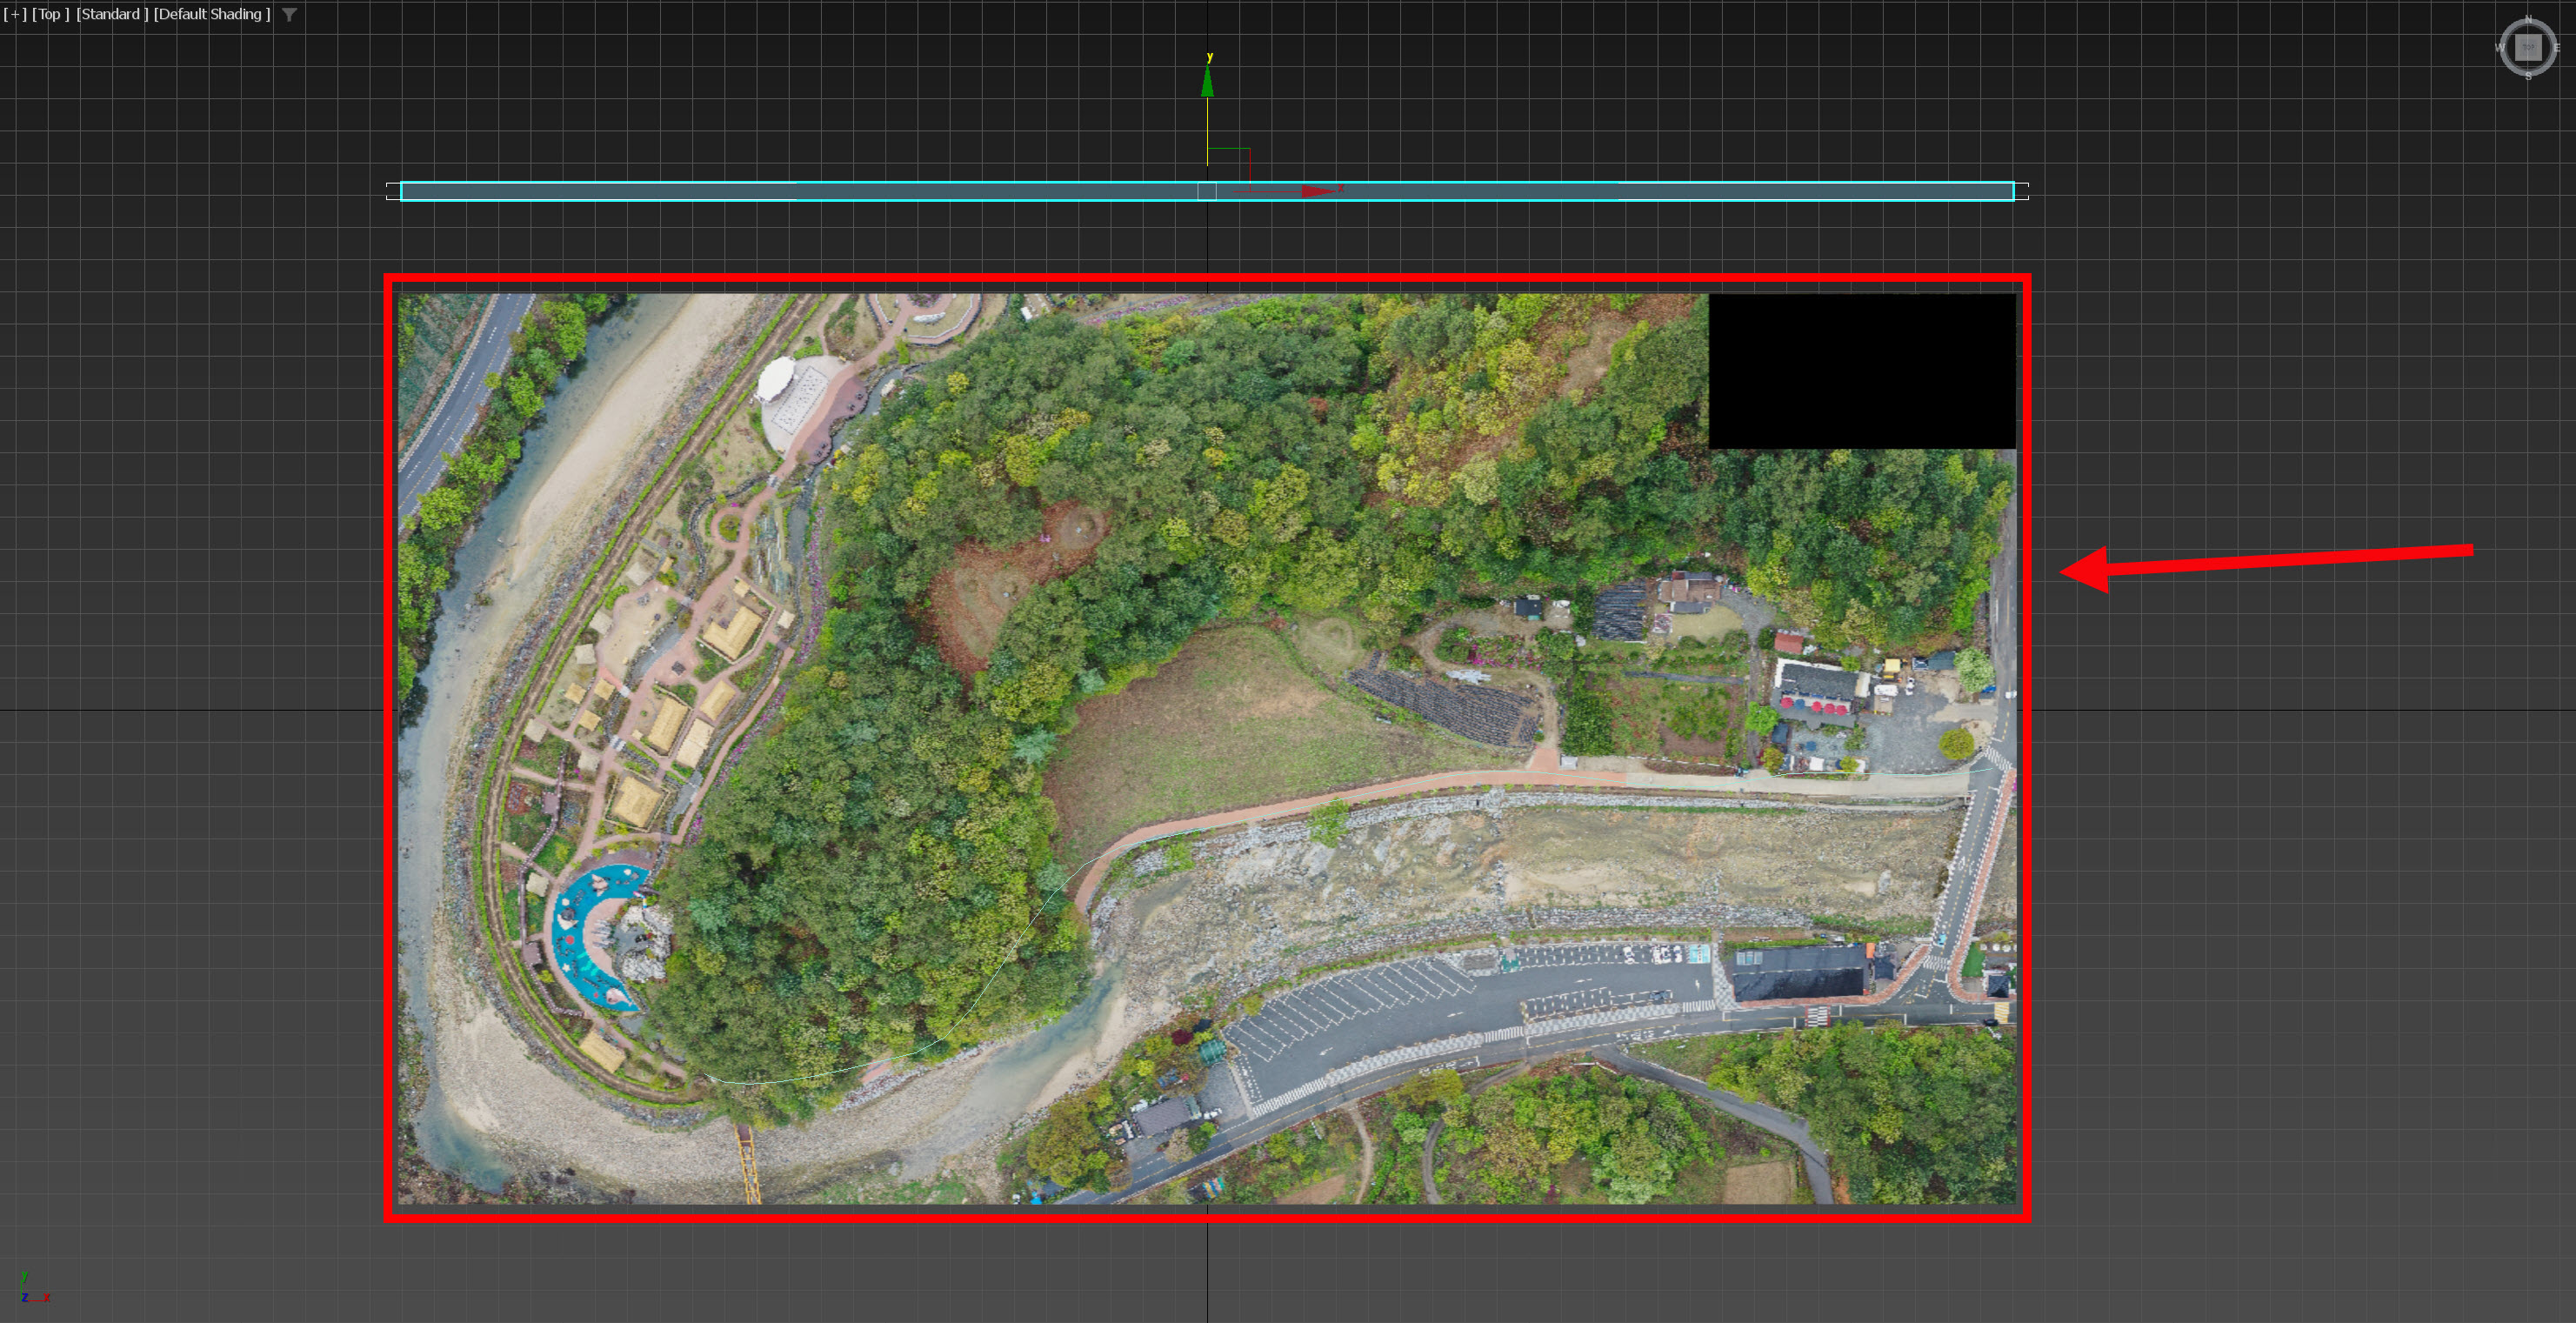Click the E compass letter on ViewCube
Screen dimensions: 2576x1323
pyautogui.click(x=2557, y=47)
